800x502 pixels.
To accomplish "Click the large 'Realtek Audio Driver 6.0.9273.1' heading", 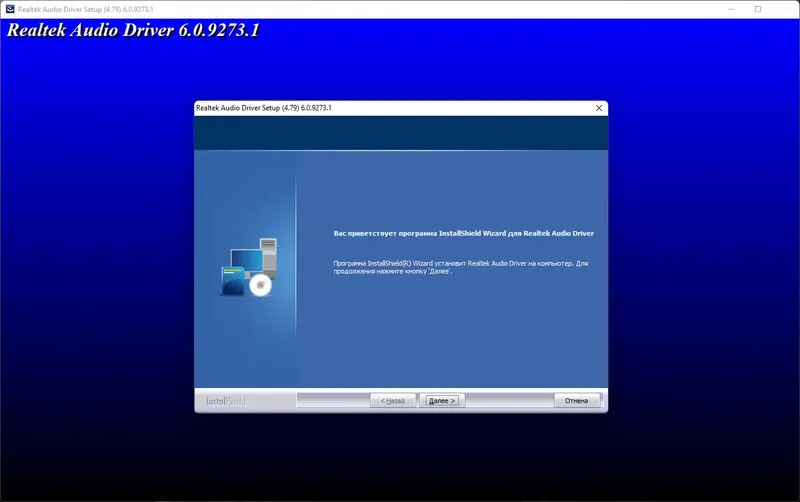I will [133, 30].
